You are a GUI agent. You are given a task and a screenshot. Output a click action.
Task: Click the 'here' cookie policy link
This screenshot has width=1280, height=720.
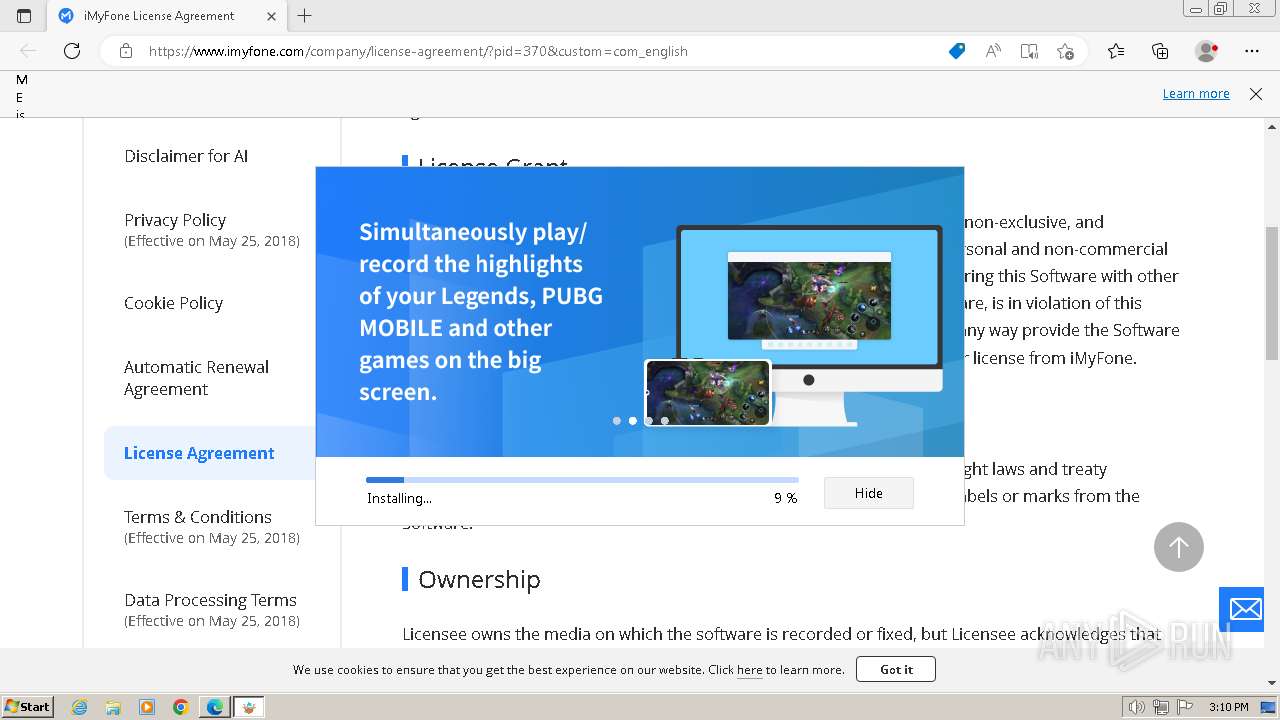click(750, 670)
